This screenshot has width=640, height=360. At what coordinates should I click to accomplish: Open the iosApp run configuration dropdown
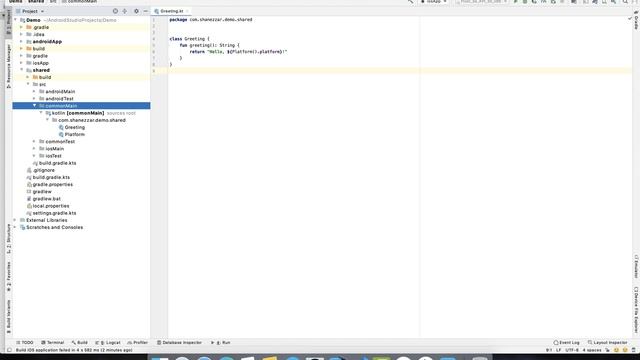click(x=433, y=2)
